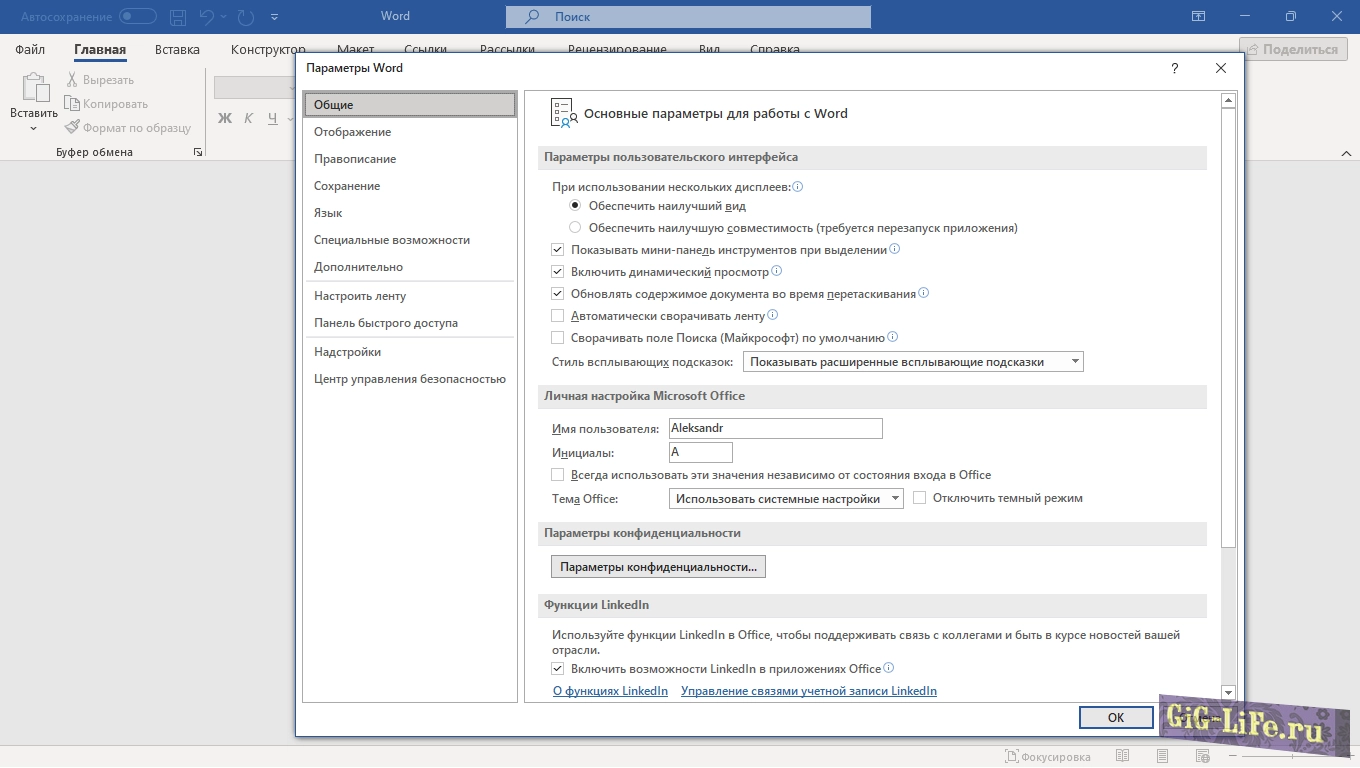Click the Save icon in title bar
The width and height of the screenshot is (1360, 768).
click(178, 17)
